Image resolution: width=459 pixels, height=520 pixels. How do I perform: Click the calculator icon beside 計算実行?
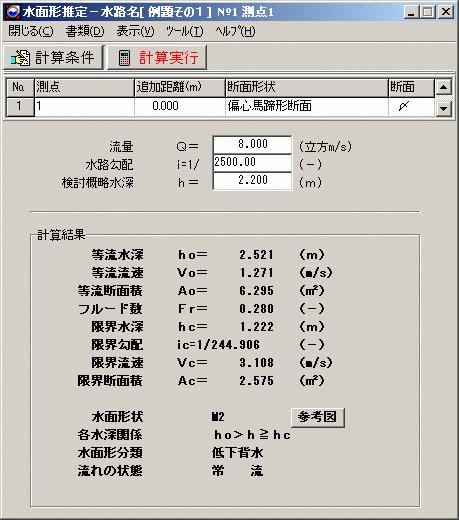[x=124, y=58]
